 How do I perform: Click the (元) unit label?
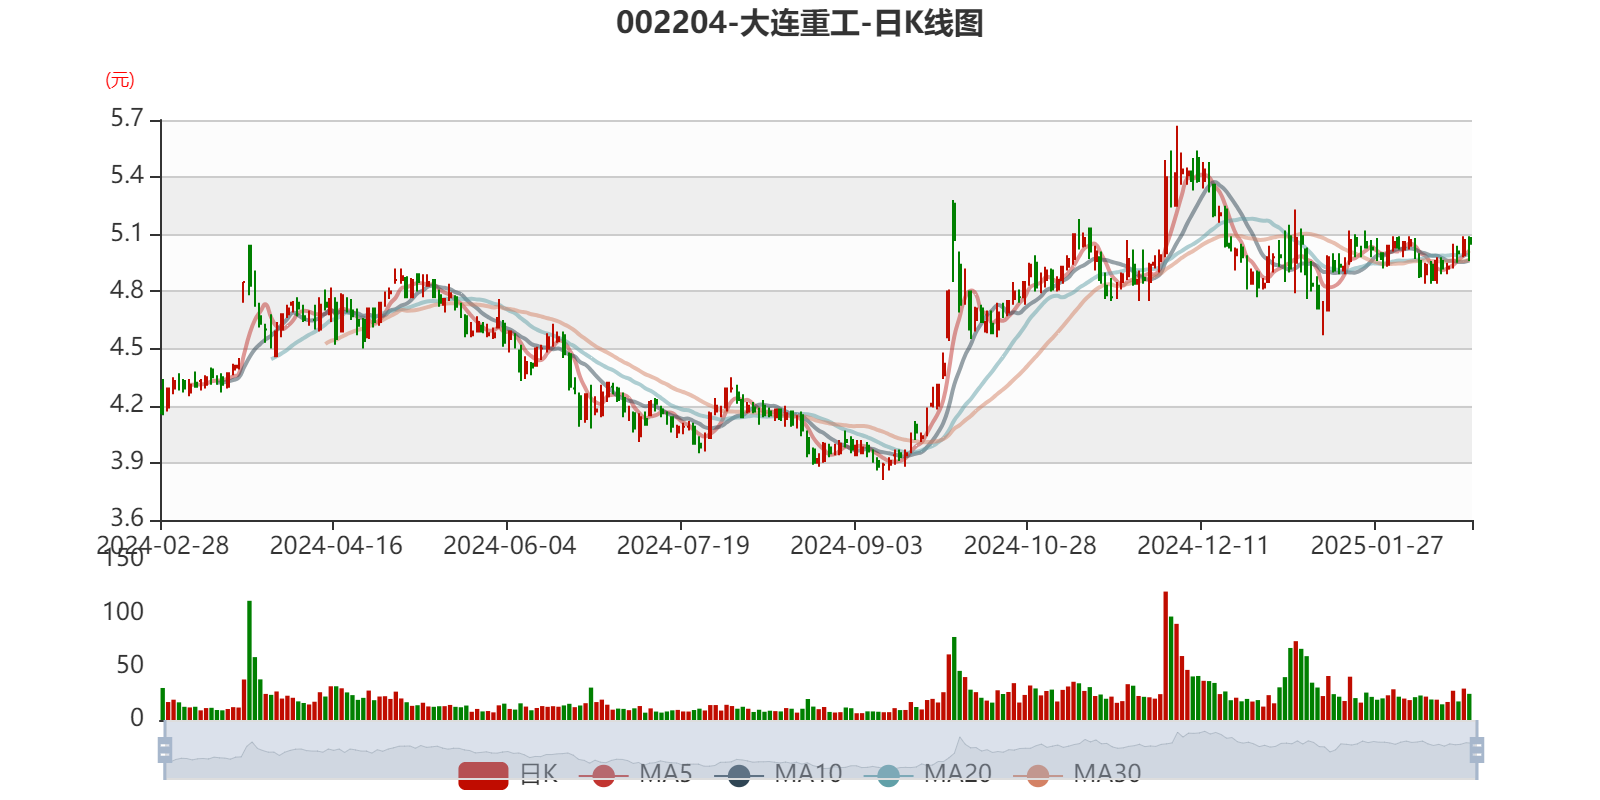pos(120,80)
